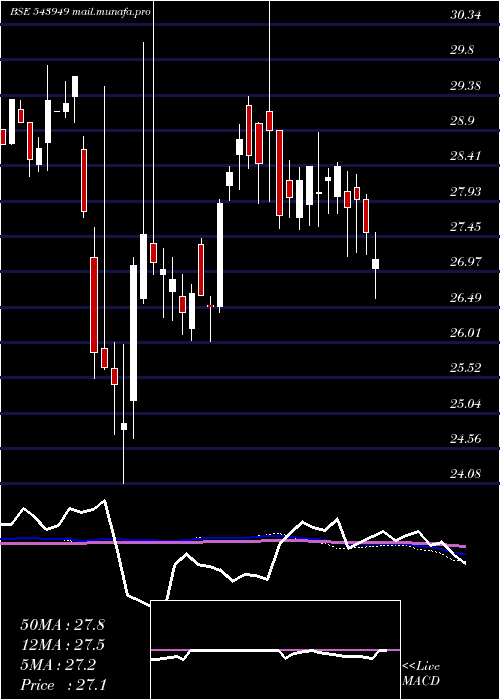Click the 12MA : 27.5 value

pyautogui.click(x=62, y=645)
